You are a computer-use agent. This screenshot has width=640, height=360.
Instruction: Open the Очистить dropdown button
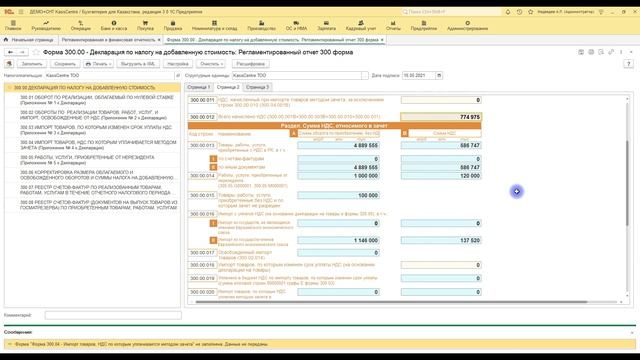coord(211,64)
